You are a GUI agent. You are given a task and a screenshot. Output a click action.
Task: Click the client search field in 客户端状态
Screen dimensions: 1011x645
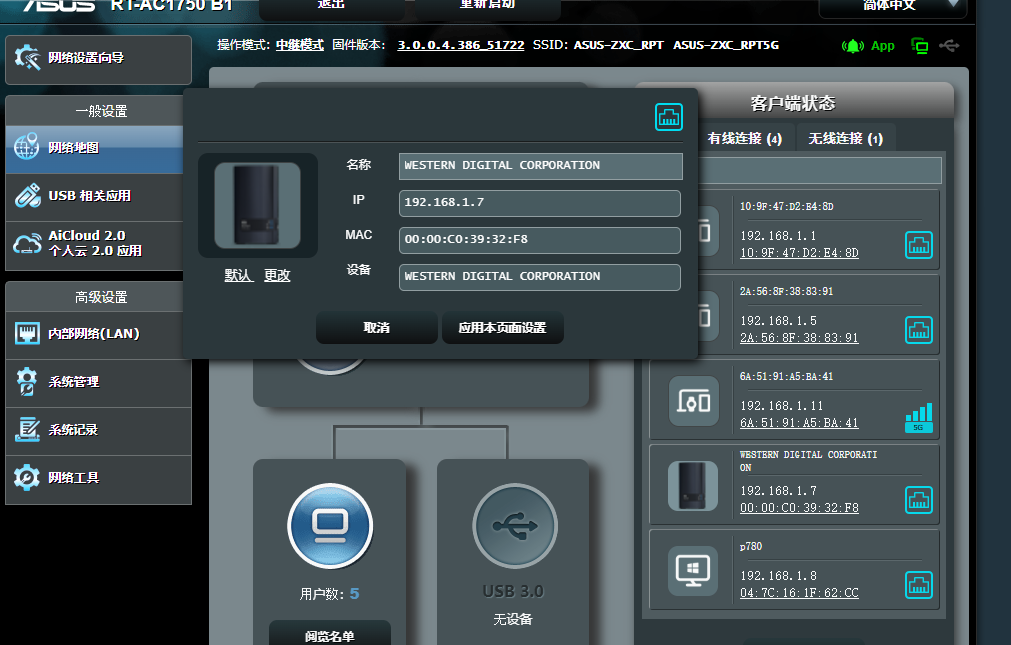[819, 170]
